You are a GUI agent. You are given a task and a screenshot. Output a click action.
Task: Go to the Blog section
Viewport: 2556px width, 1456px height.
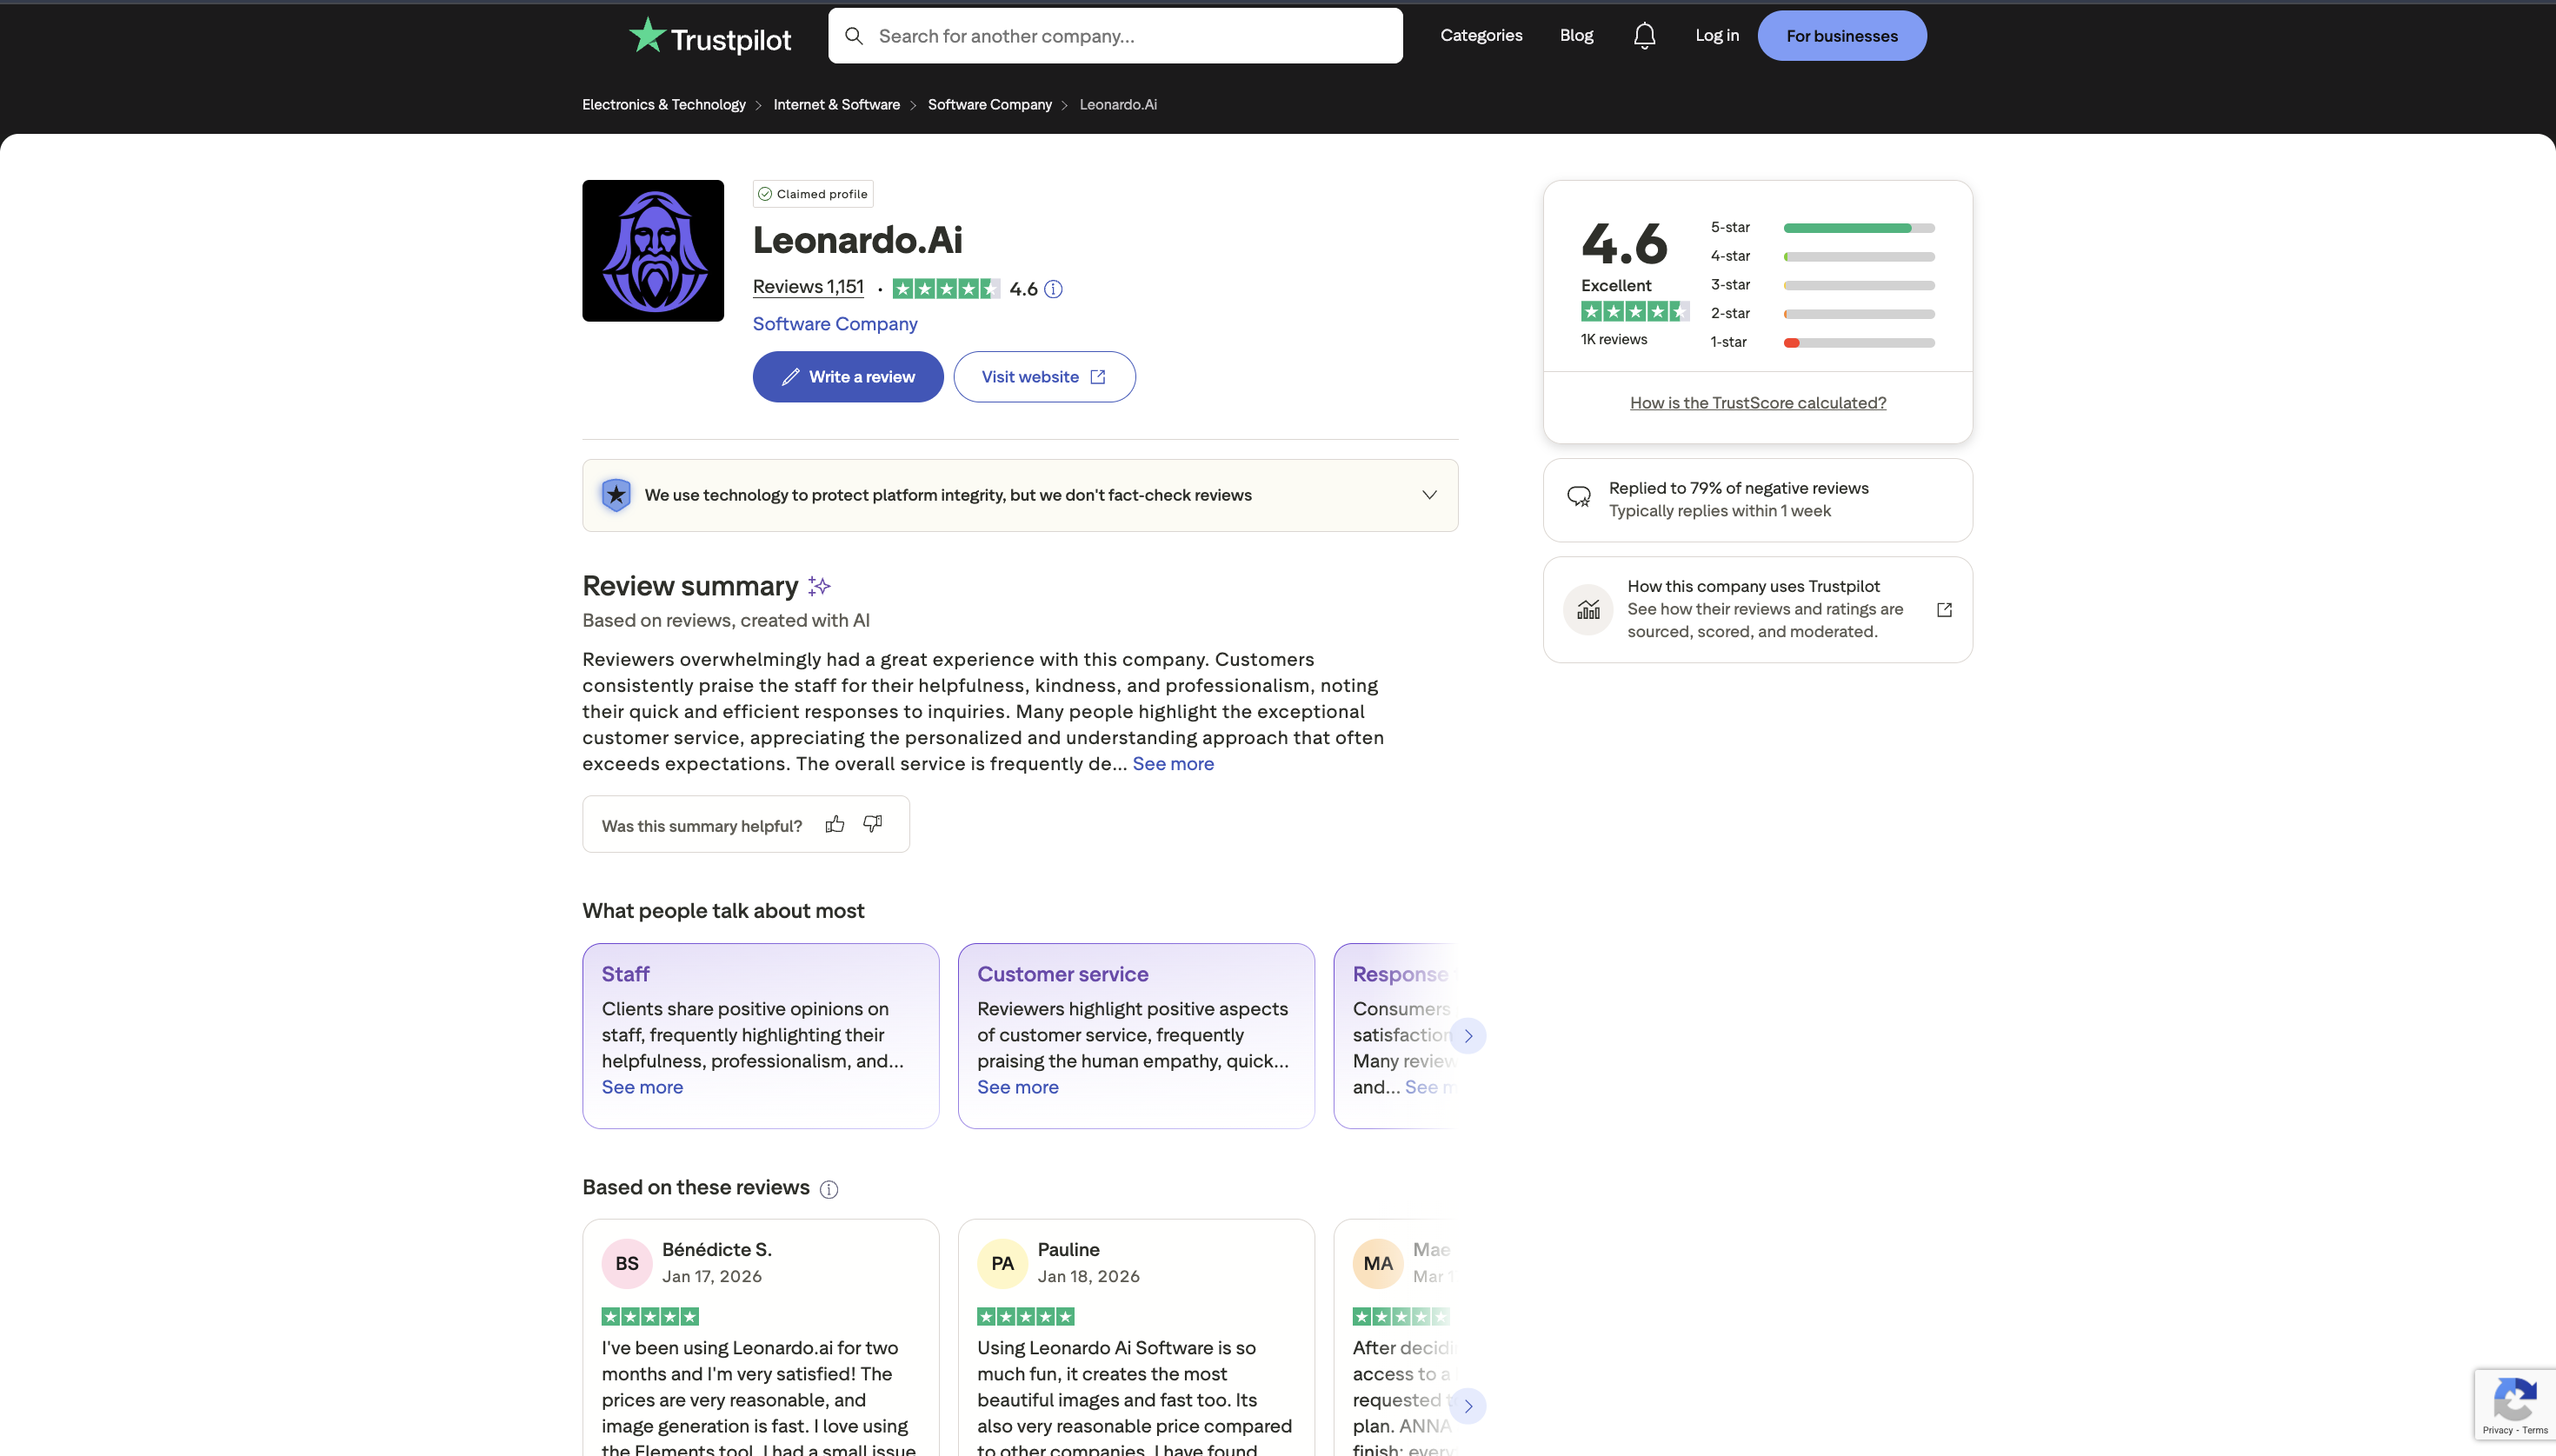tap(1575, 35)
